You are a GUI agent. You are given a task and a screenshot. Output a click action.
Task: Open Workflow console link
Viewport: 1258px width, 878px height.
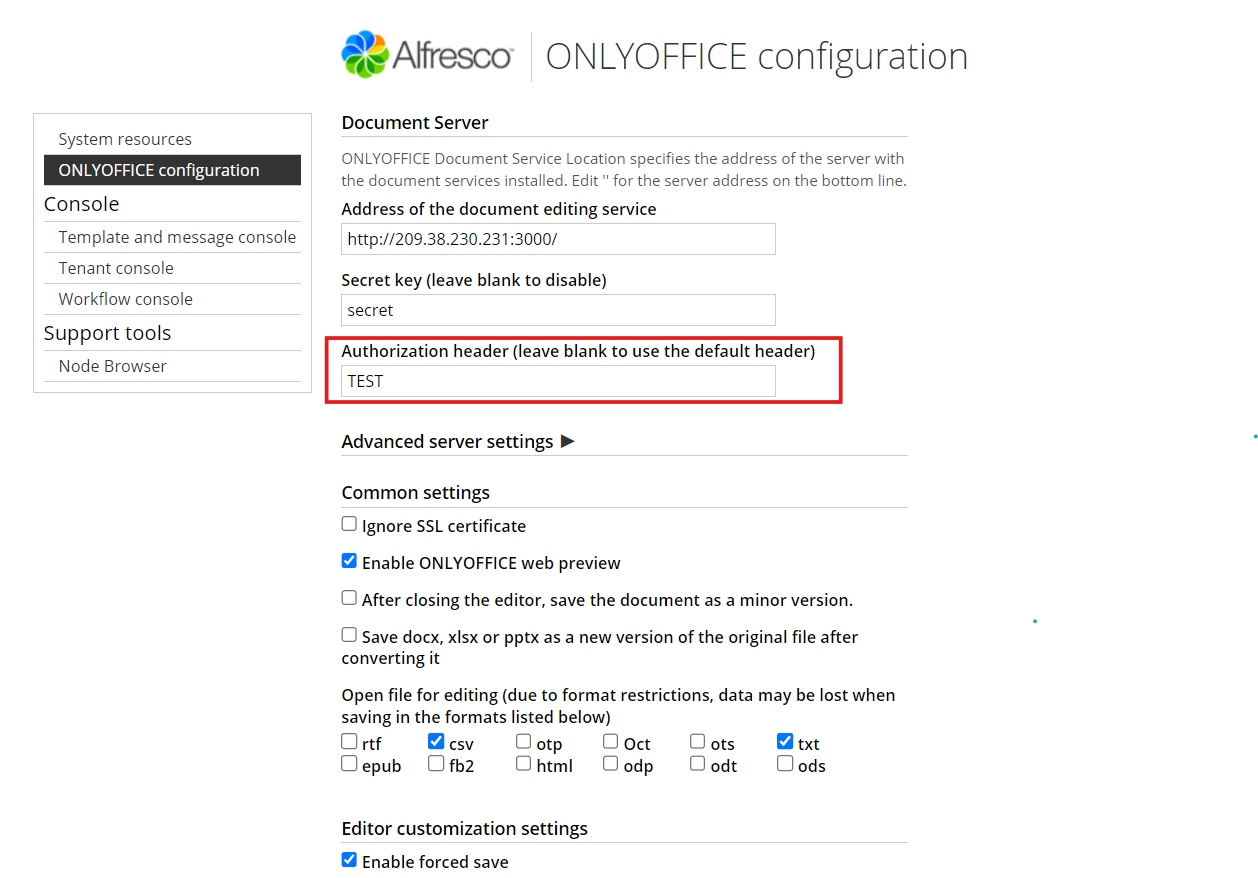pyautogui.click(x=126, y=299)
